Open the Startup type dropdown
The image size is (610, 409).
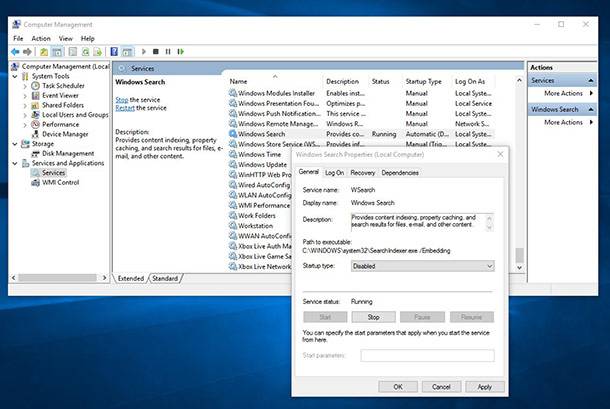422,266
